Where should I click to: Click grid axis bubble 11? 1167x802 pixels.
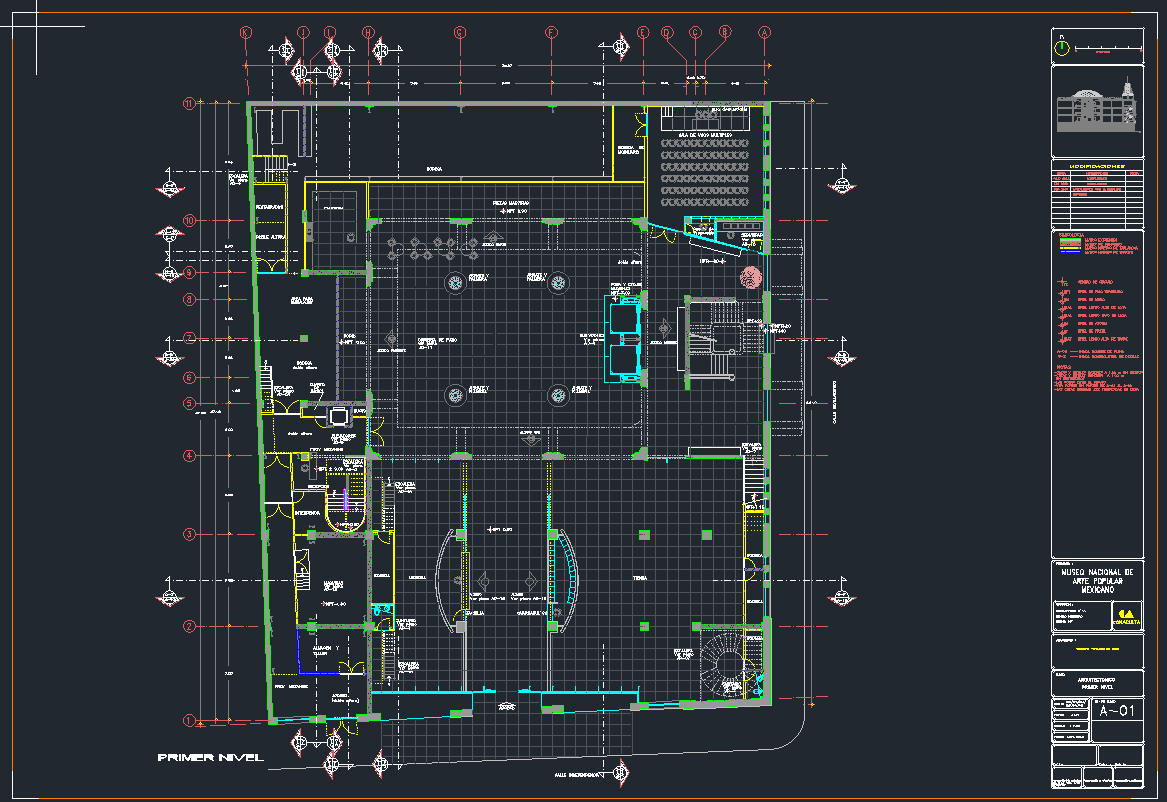(188, 103)
